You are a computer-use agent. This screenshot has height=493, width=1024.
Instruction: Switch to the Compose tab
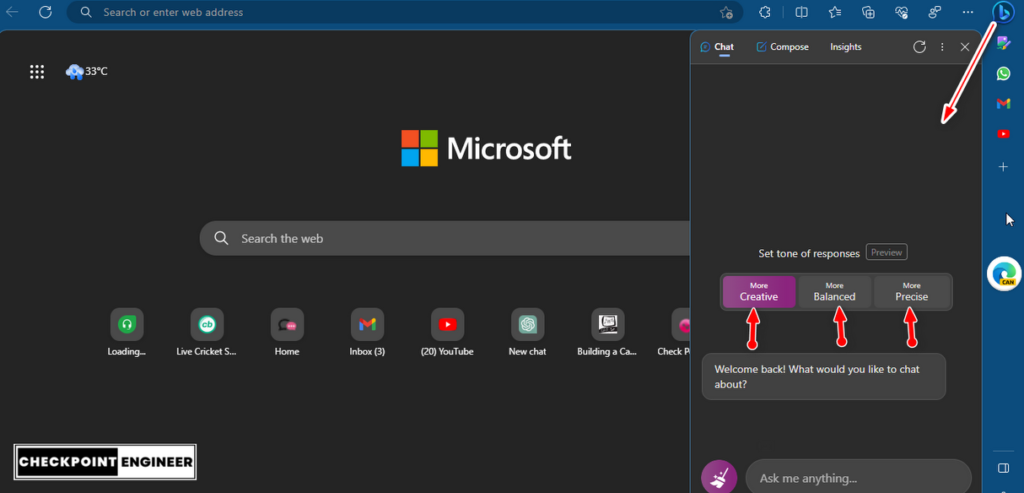point(782,47)
